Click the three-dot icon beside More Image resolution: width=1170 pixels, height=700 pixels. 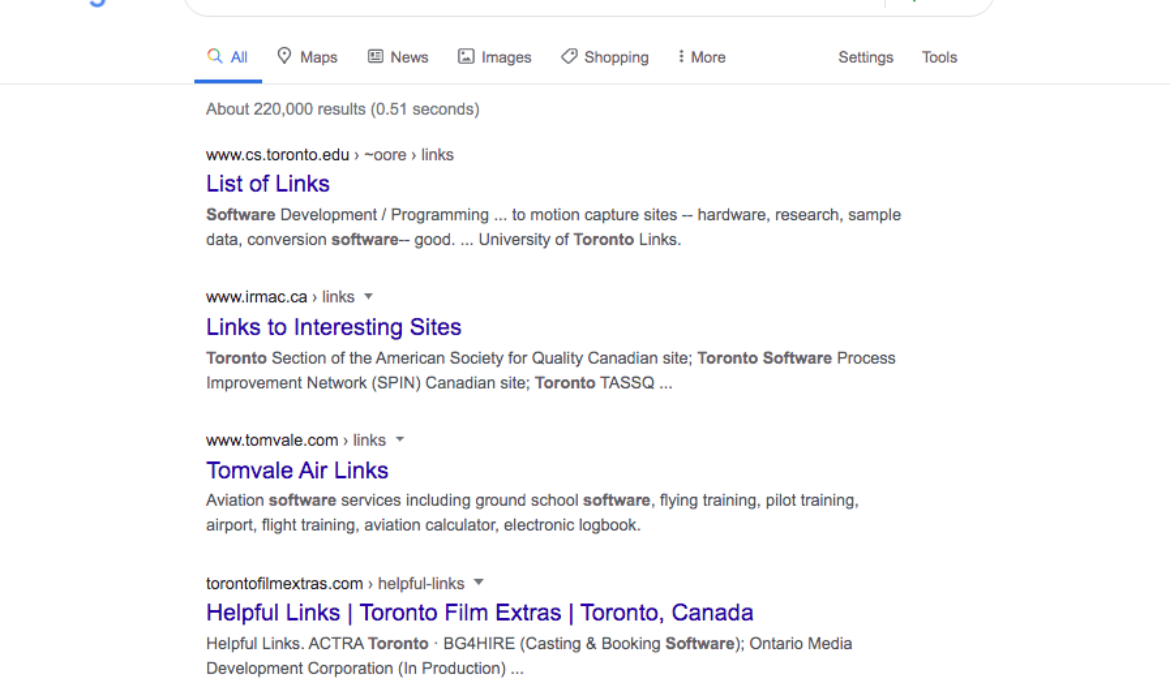coord(681,56)
